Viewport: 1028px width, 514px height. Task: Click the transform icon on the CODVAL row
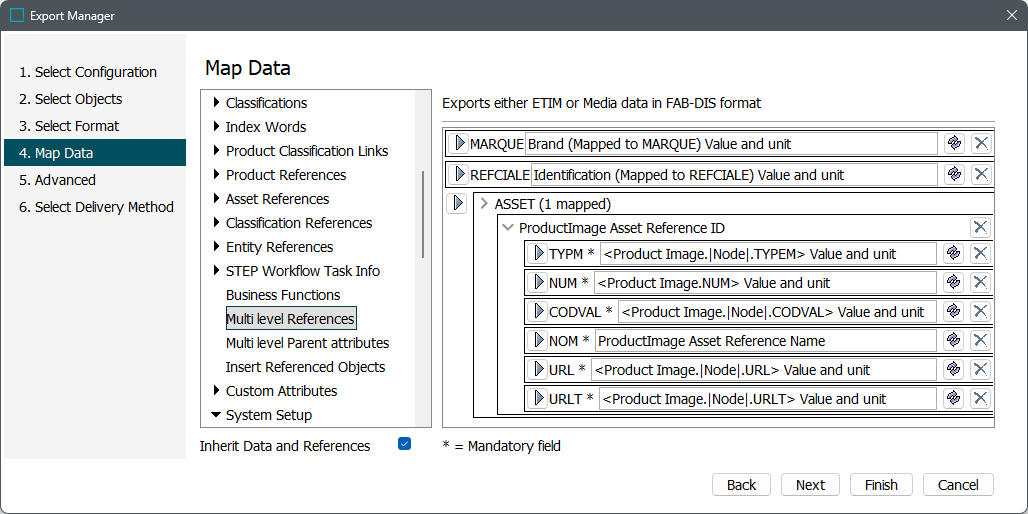click(x=953, y=311)
